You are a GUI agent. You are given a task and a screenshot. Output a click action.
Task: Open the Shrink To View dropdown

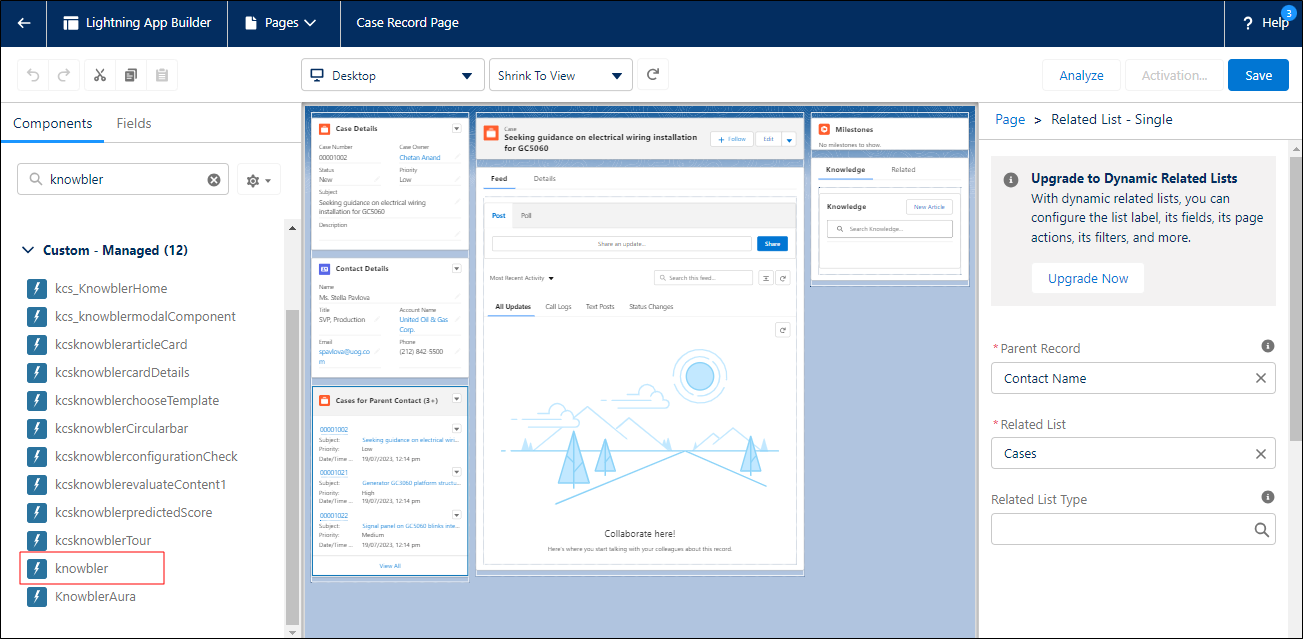pyautogui.click(x=560, y=75)
